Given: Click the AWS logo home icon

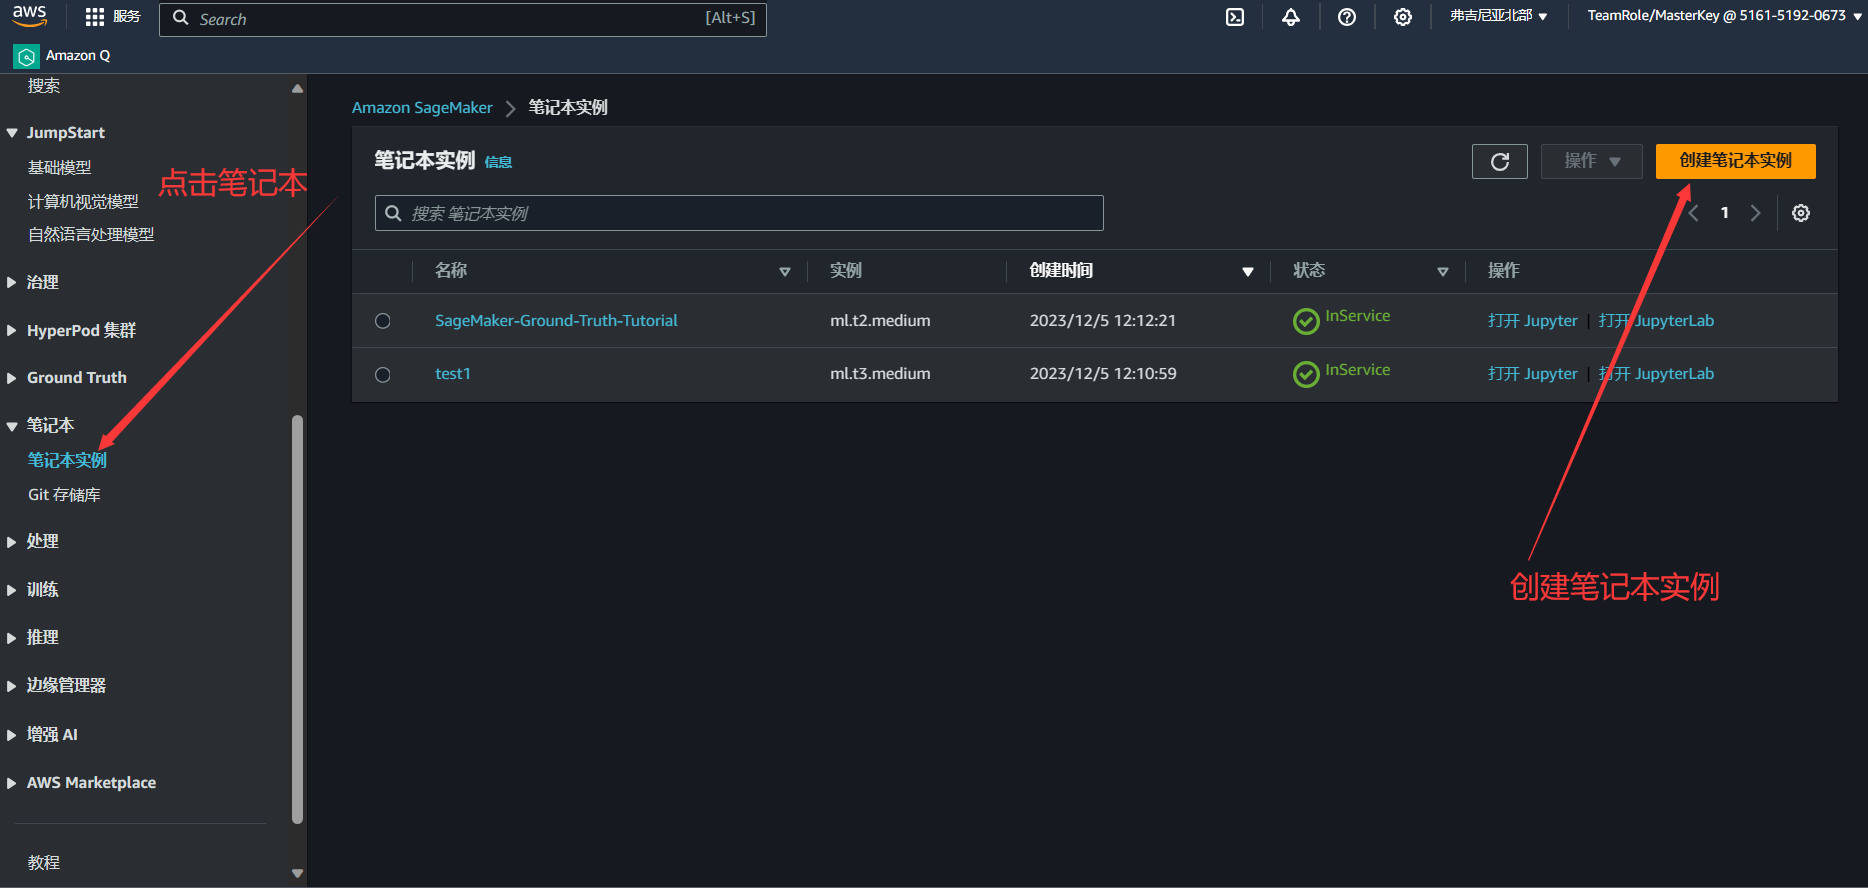Looking at the screenshot, I should [x=29, y=16].
